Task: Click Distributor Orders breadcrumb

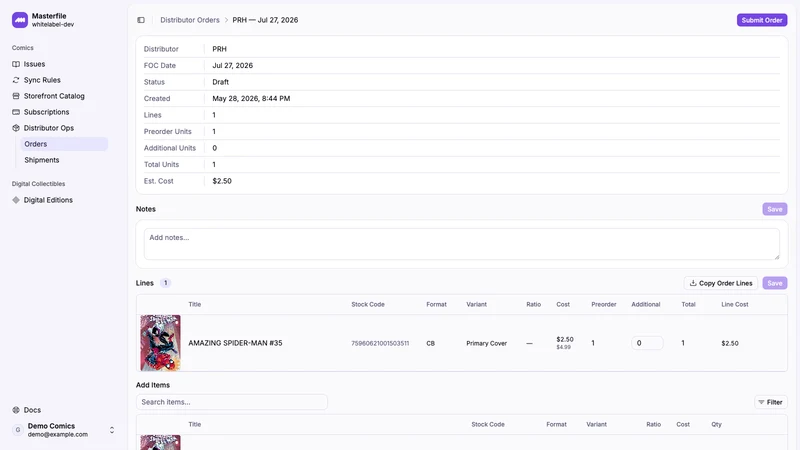Action: (190, 20)
